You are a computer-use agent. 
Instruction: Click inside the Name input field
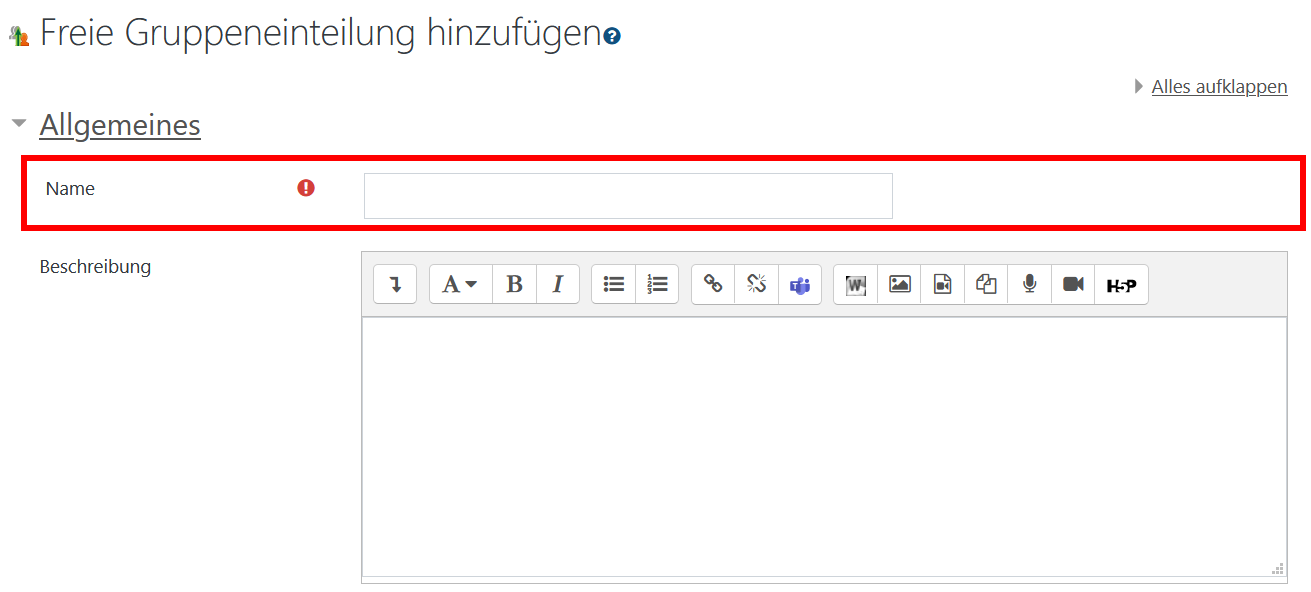click(x=628, y=195)
